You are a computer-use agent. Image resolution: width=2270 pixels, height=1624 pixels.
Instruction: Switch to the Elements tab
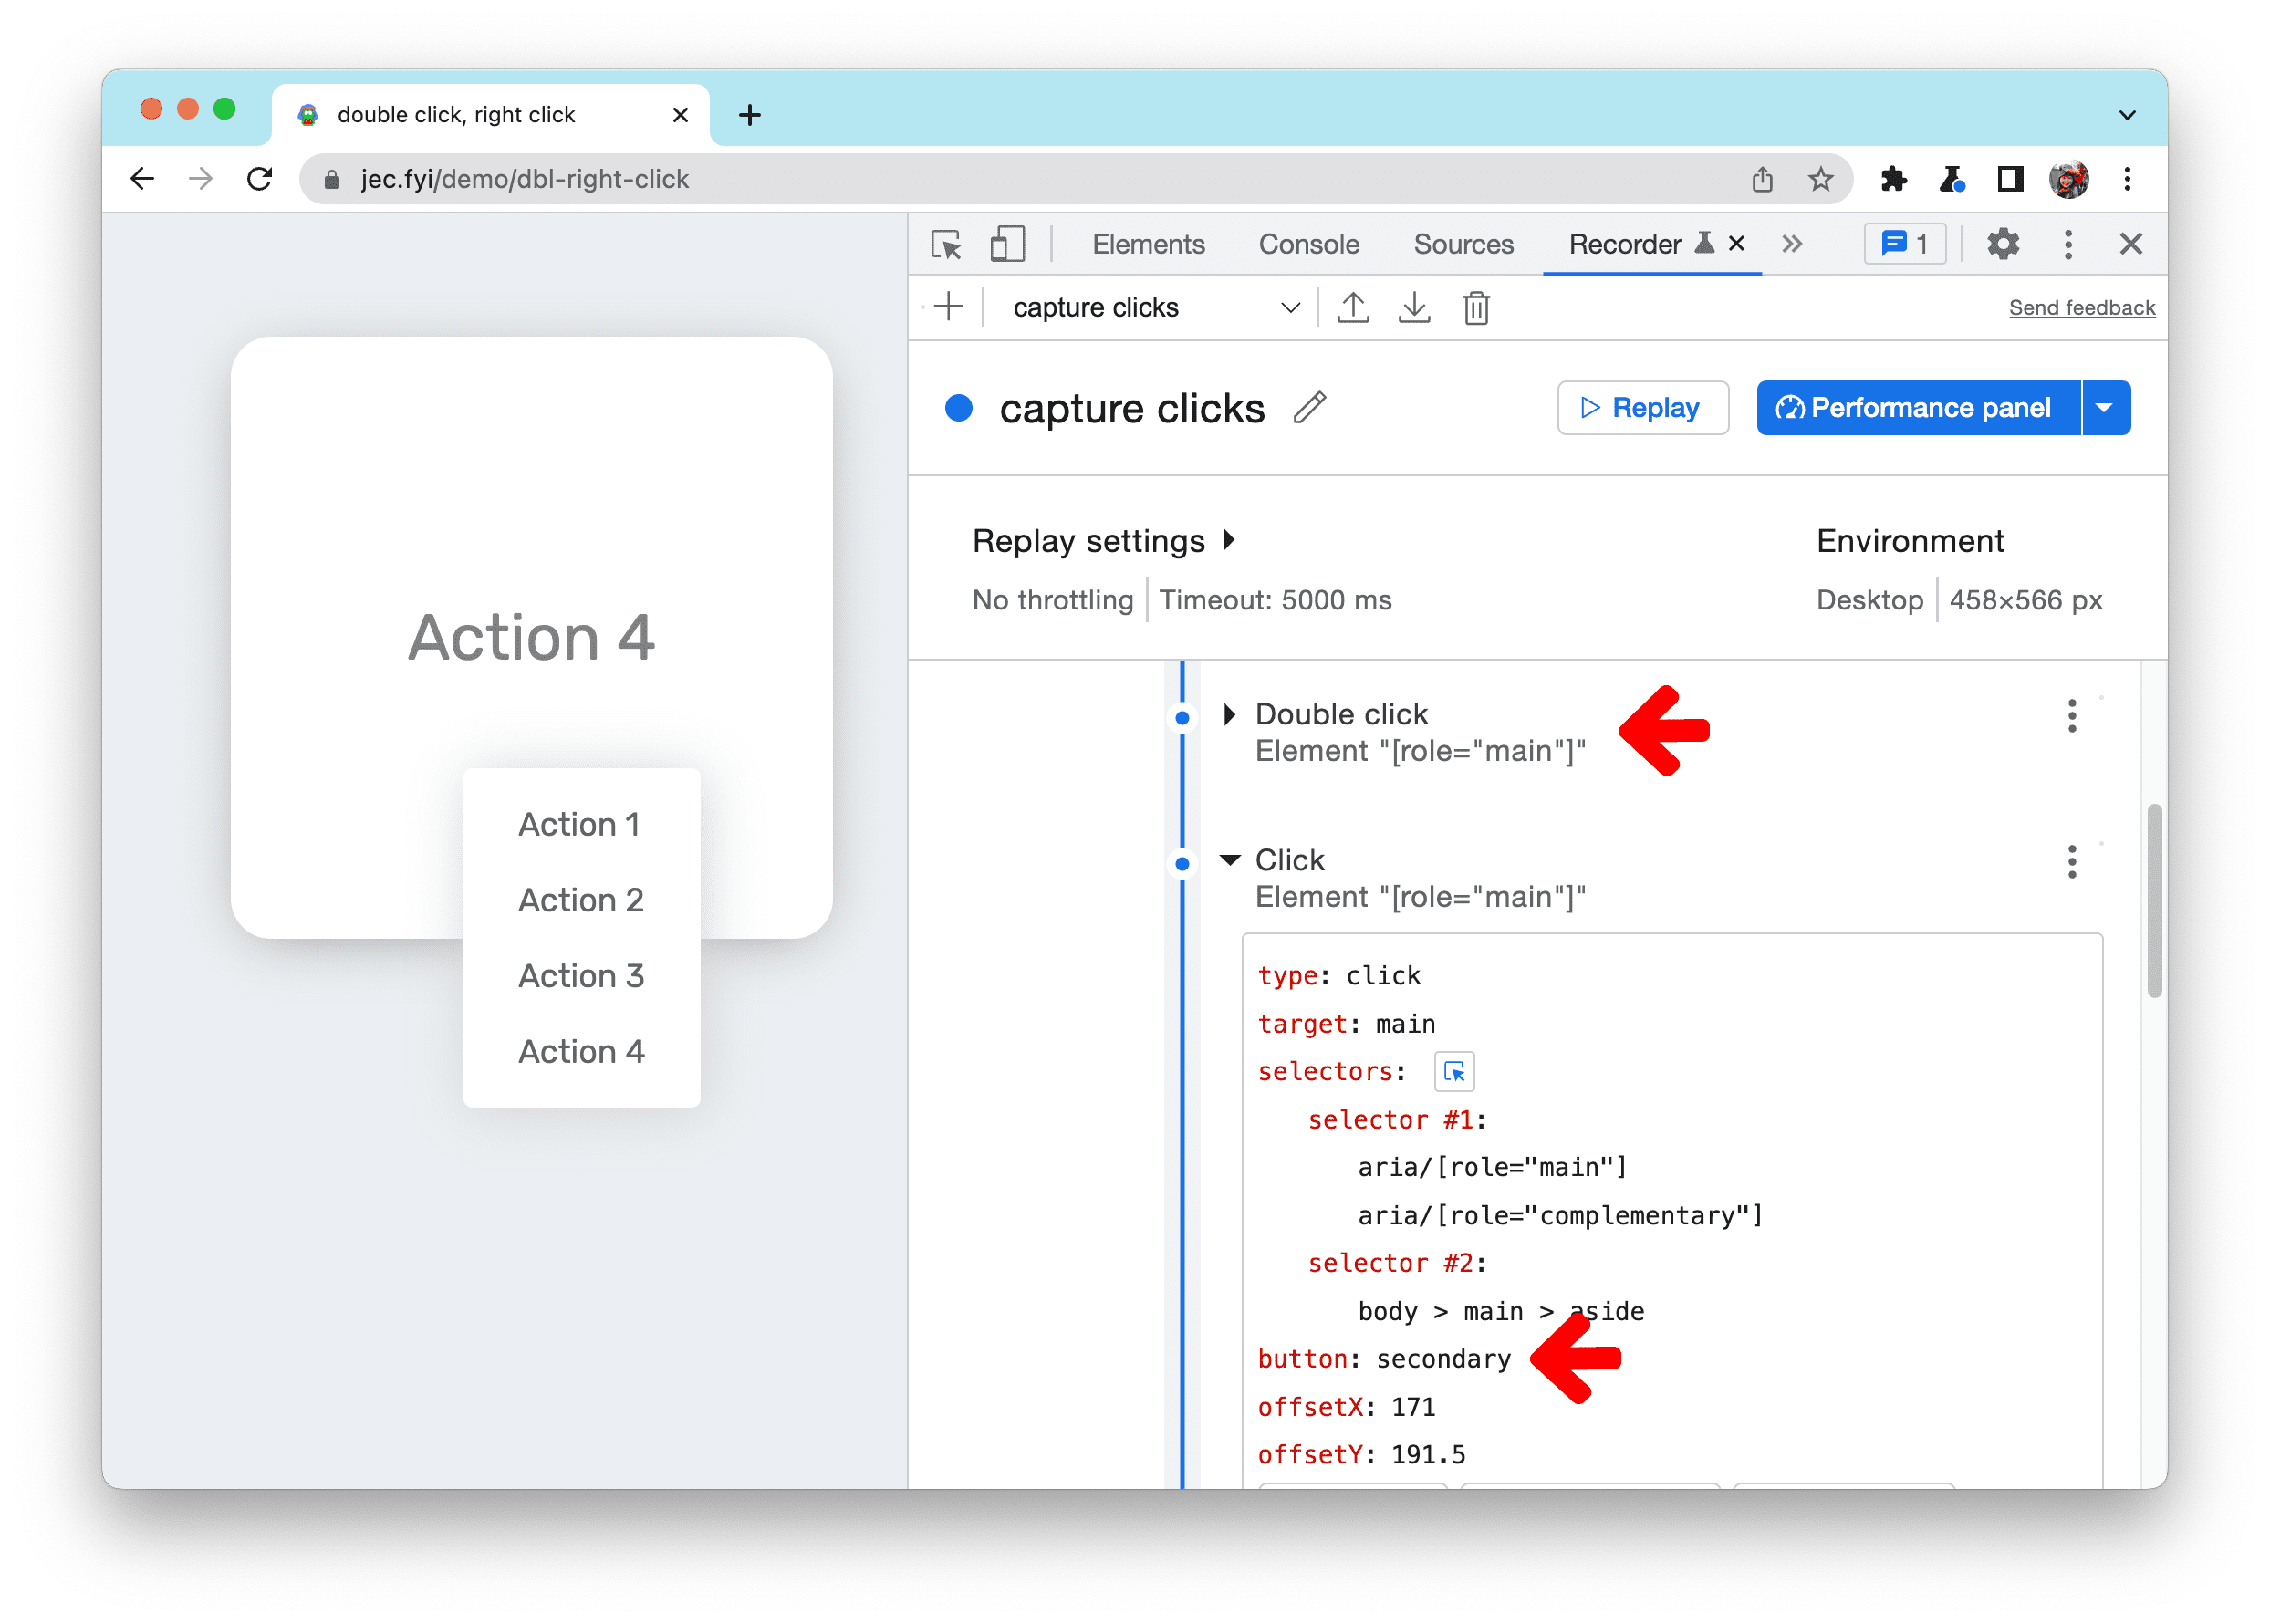click(1146, 245)
